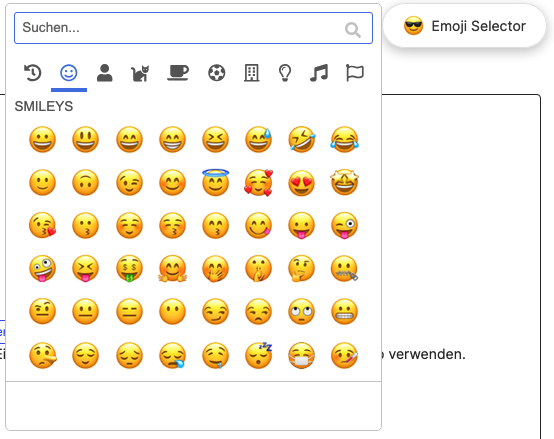Insert the thinking face emoji
Screen dimensions: 554x439
(302, 268)
